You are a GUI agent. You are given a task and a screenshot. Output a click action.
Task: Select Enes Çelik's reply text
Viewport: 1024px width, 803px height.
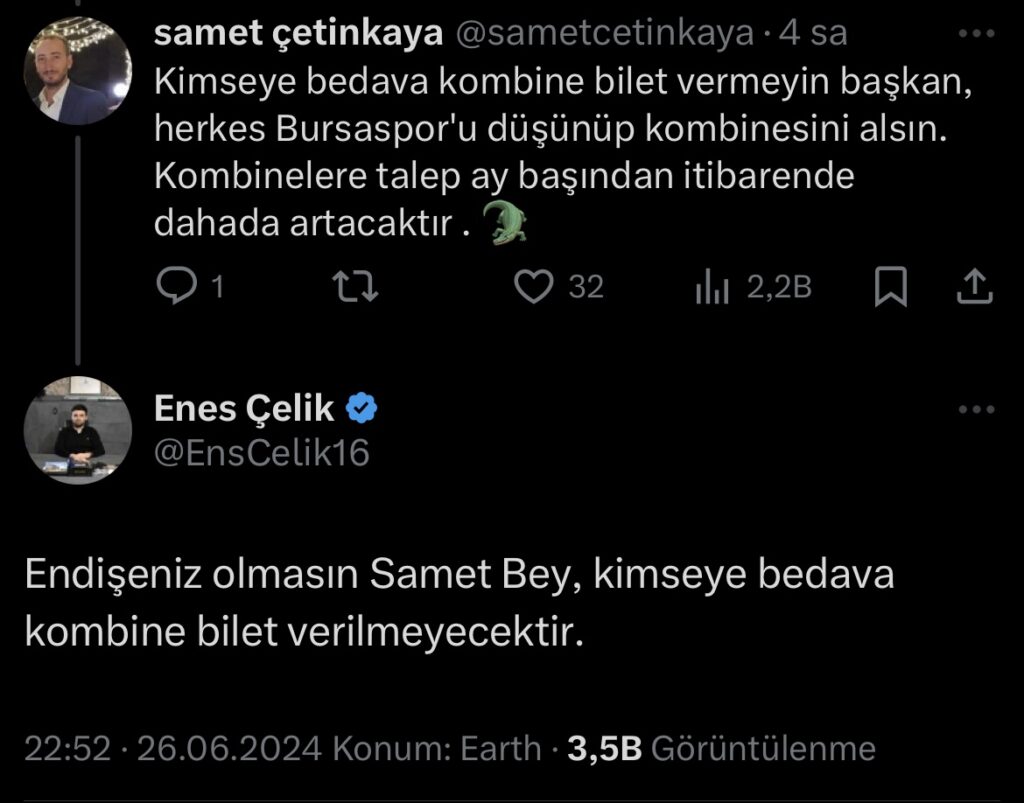[459, 603]
